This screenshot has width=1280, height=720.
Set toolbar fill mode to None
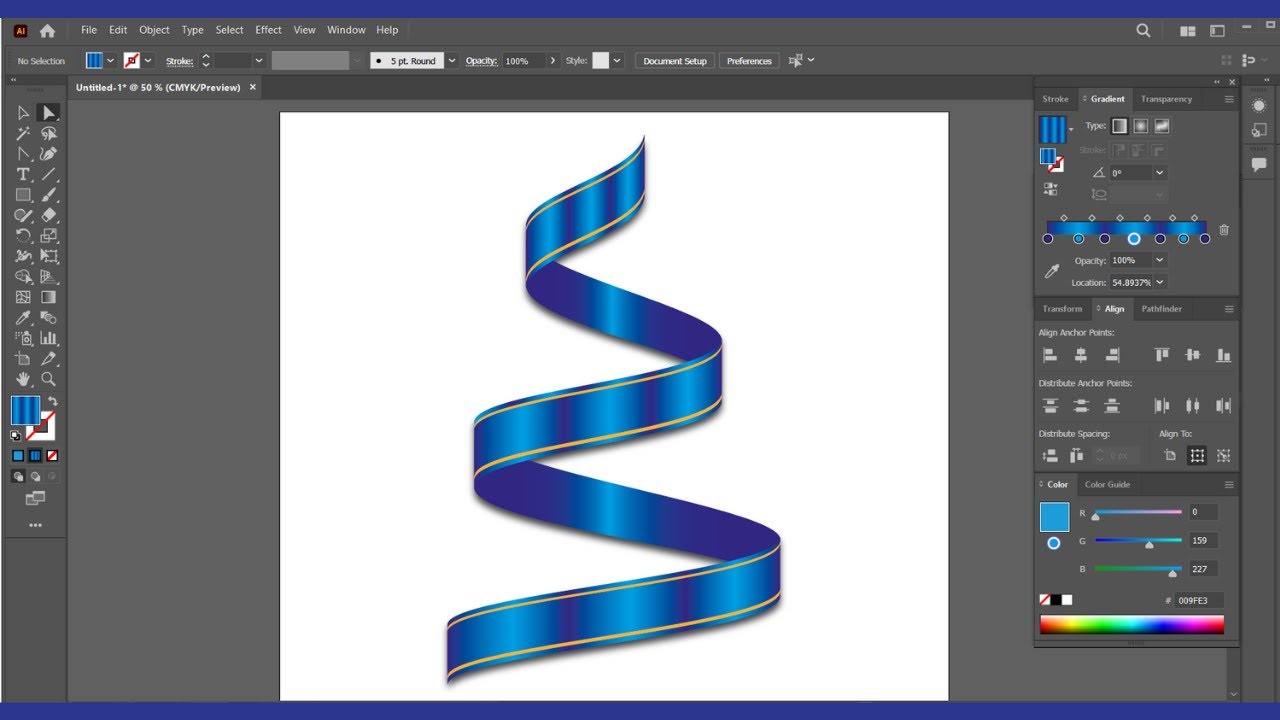(x=52, y=455)
